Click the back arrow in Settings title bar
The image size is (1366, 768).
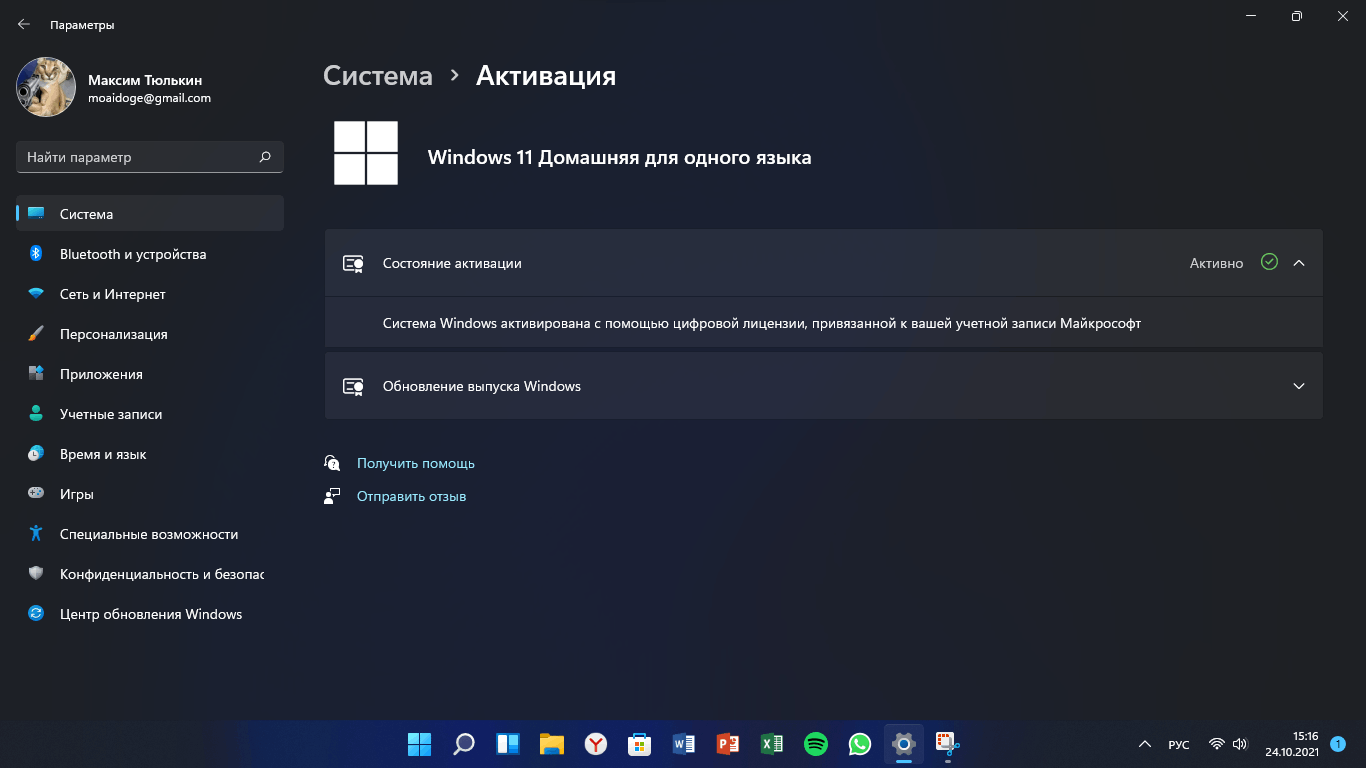pos(24,24)
